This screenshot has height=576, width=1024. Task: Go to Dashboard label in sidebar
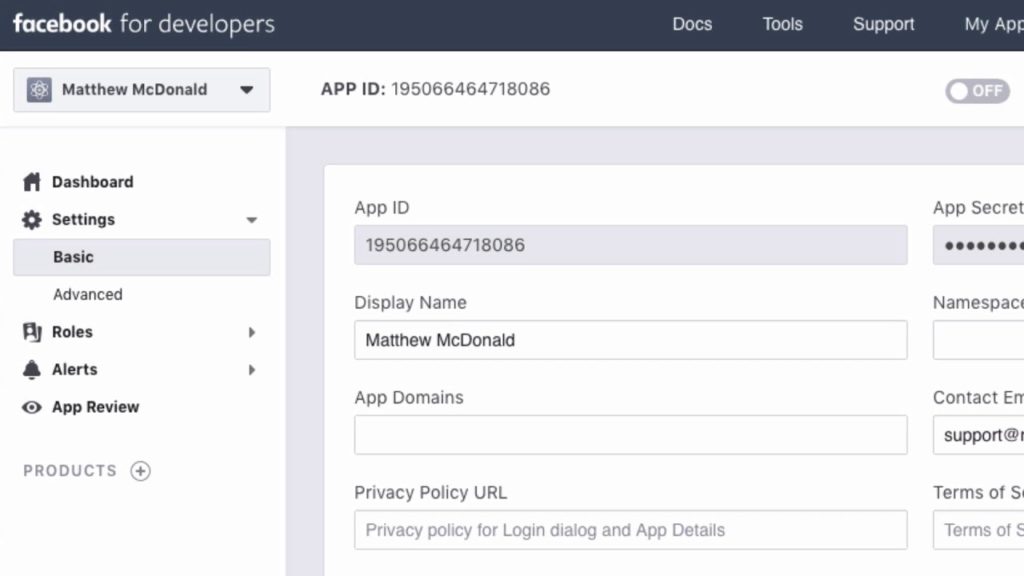[x=93, y=182]
